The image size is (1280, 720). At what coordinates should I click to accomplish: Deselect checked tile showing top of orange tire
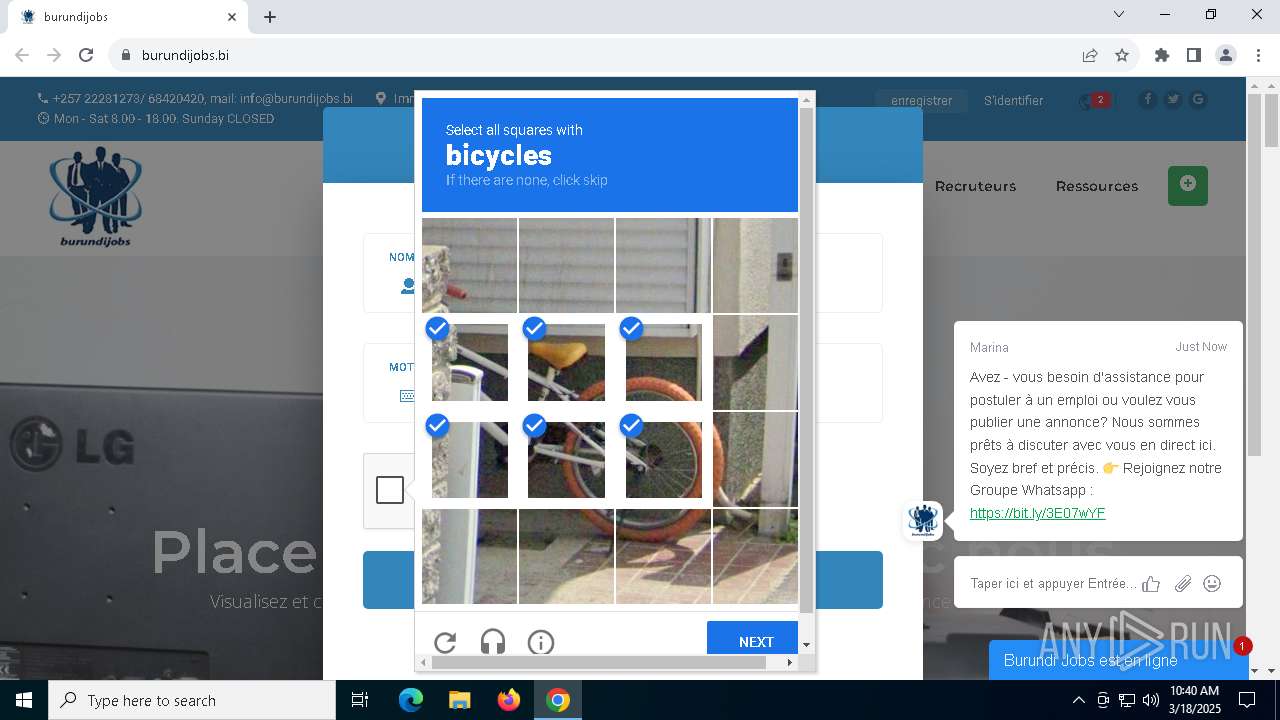tap(663, 362)
